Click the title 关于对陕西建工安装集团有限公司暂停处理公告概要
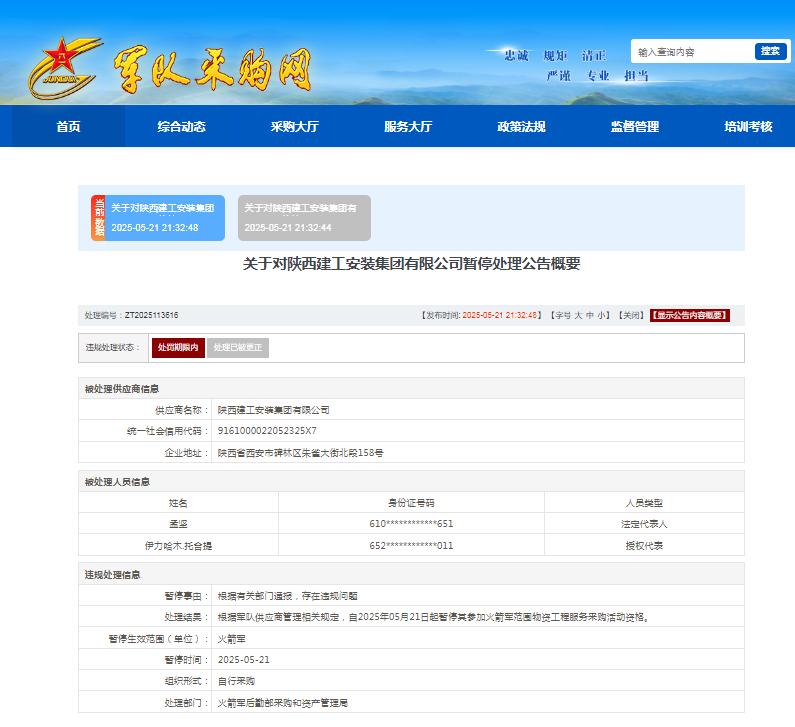The width and height of the screenshot is (795, 727). coord(411,264)
